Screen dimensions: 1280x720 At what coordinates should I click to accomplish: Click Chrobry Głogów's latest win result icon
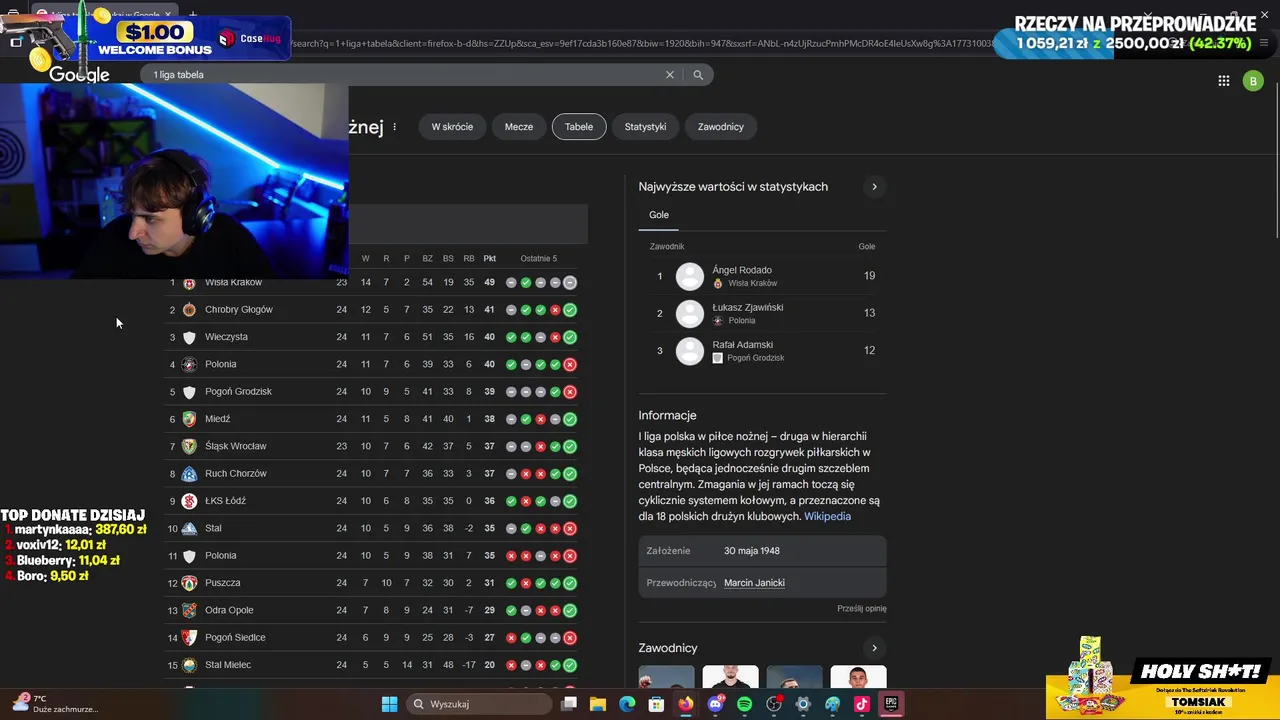(x=570, y=310)
